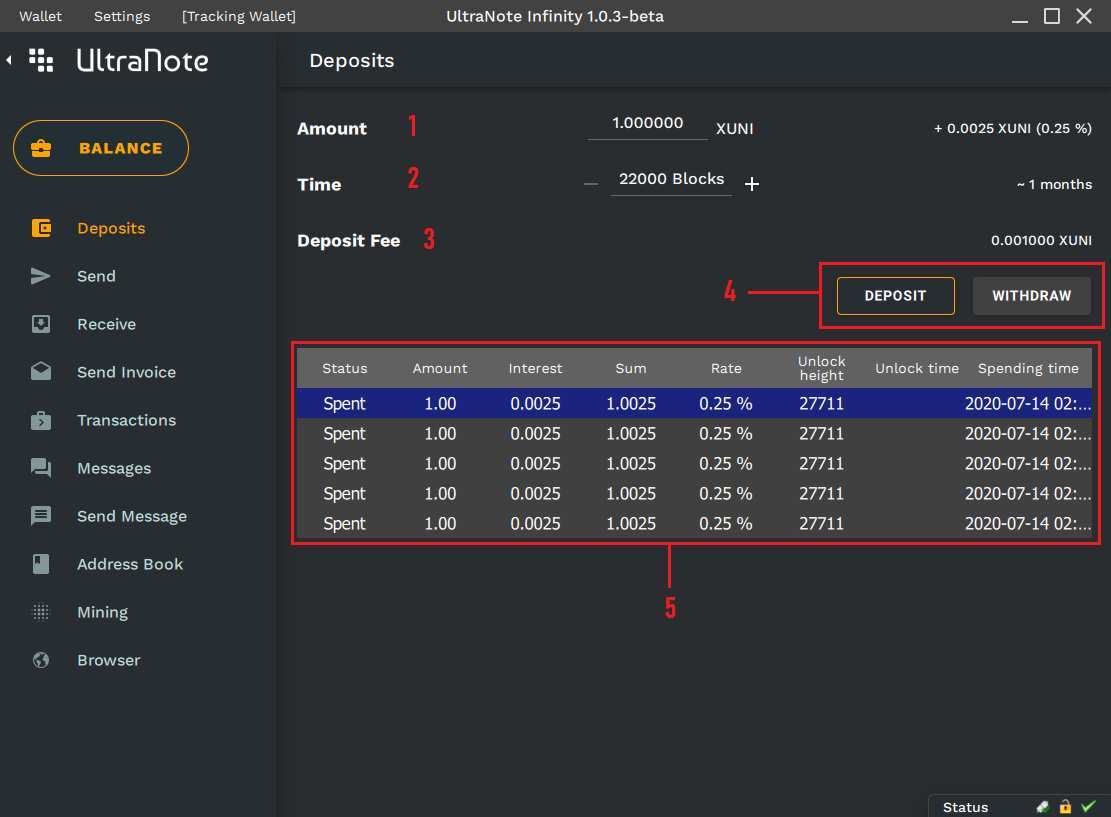Decrease deposit time with the minus button
This screenshot has height=817, width=1111.
(x=591, y=184)
